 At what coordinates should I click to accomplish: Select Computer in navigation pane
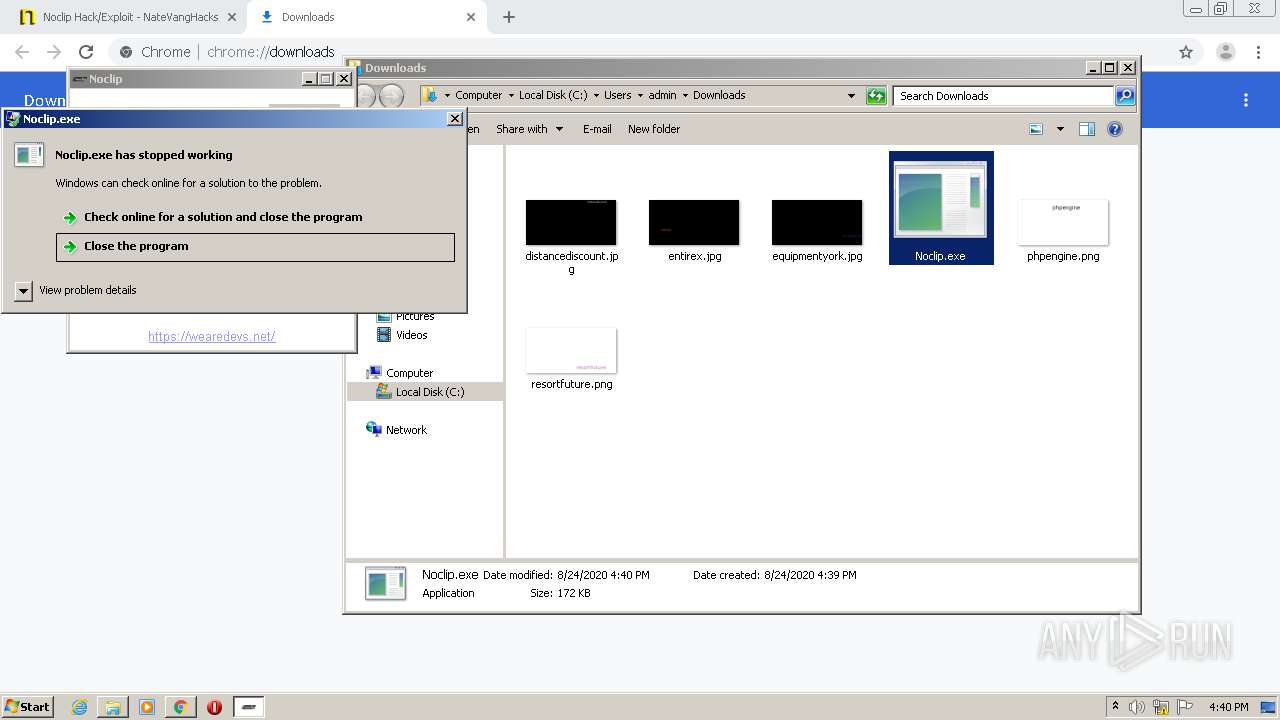point(400,373)
